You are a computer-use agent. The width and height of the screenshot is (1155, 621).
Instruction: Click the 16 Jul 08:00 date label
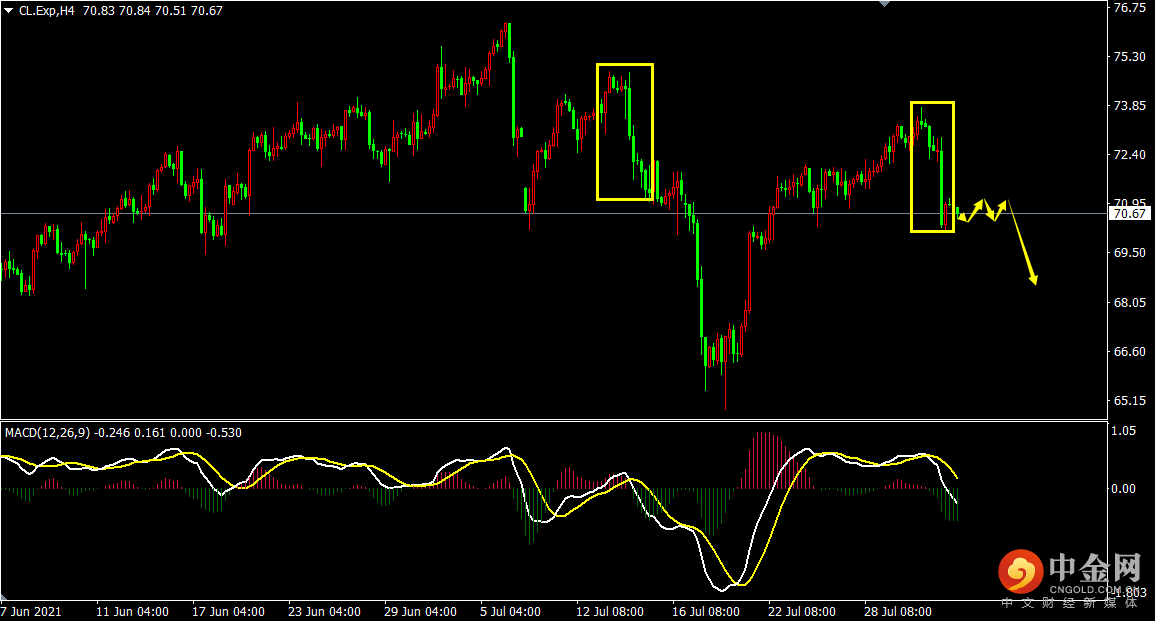tap(705, 611)
